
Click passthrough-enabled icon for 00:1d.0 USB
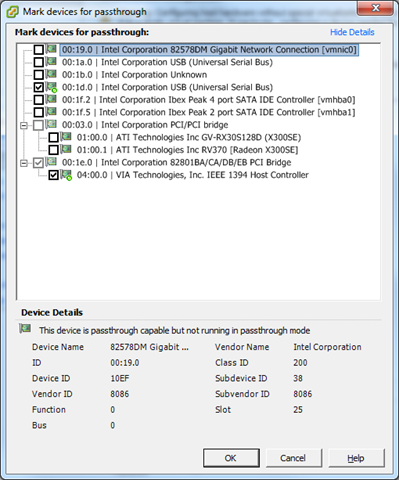click(51, 87)
